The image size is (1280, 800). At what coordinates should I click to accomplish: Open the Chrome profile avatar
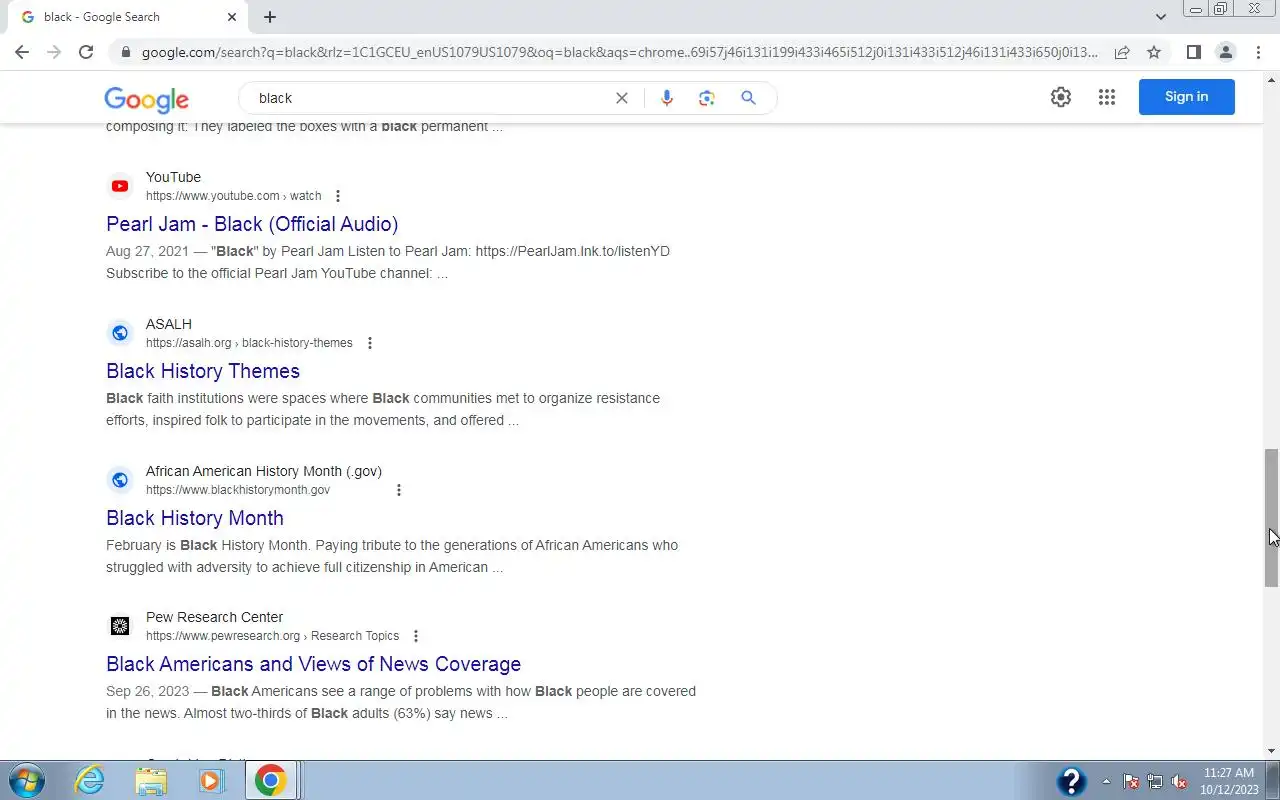coord(1225,52)
